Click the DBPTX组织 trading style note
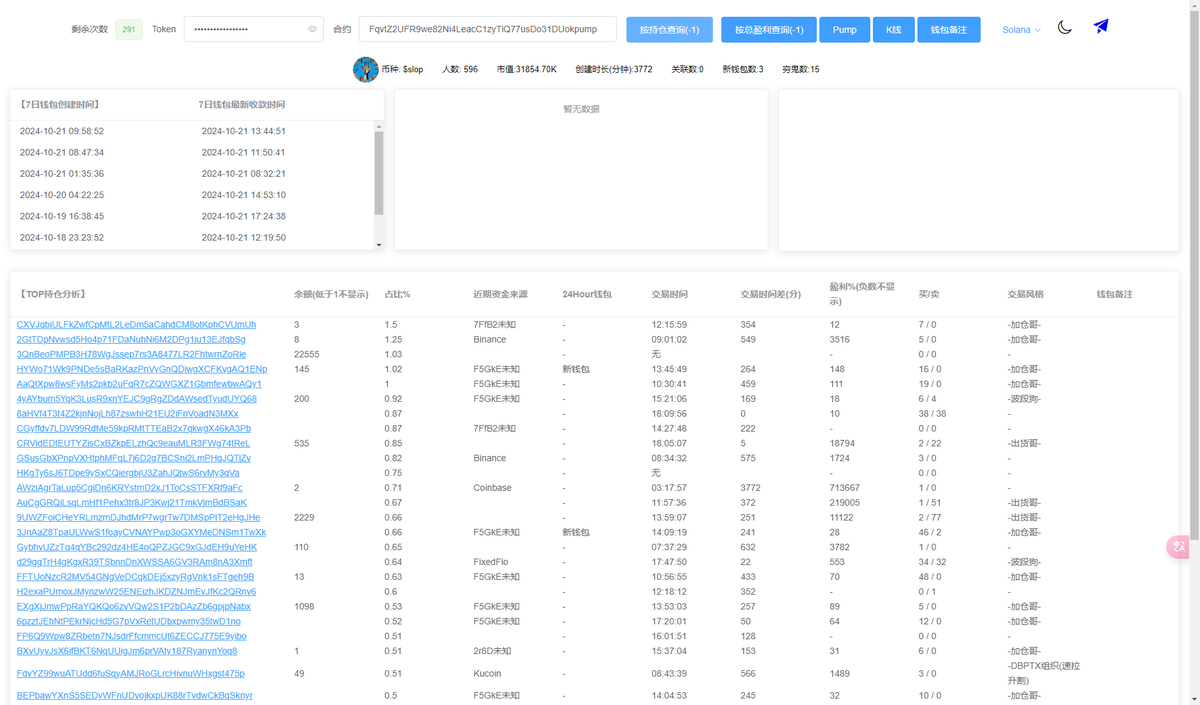Image resolution: width=1200 pixels, height=705 pixels. coord(1044,673)
